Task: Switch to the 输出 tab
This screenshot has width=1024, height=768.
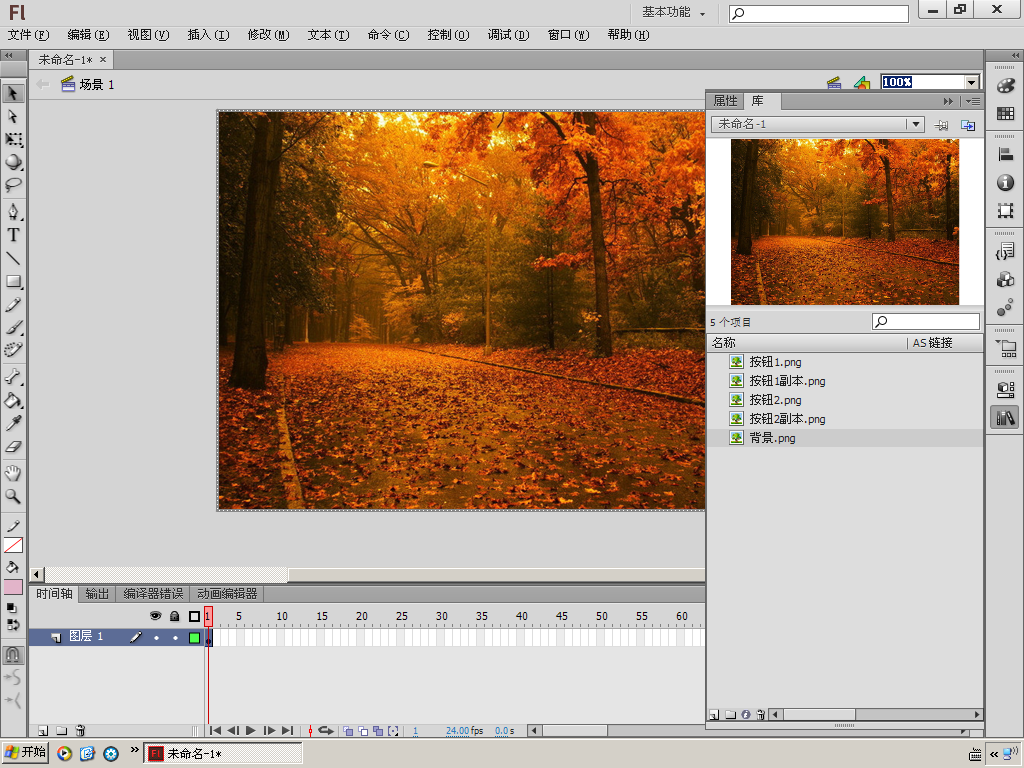Action: pos(97,594)
